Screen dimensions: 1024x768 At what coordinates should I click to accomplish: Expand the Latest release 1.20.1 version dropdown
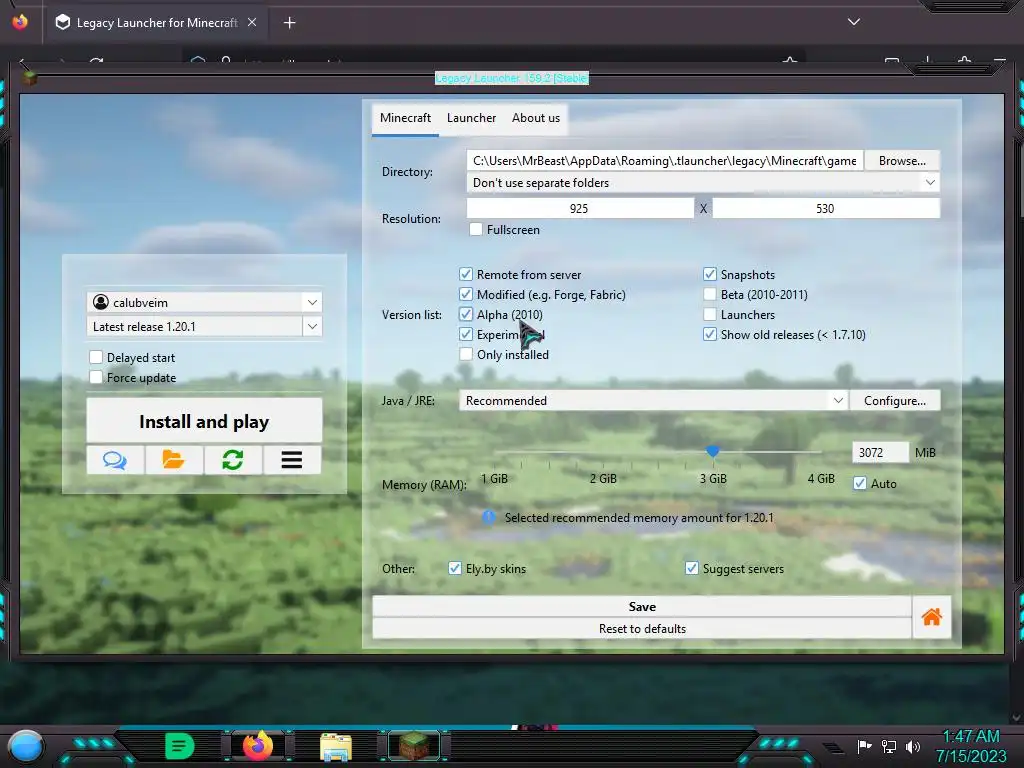[x=312, y=327]
